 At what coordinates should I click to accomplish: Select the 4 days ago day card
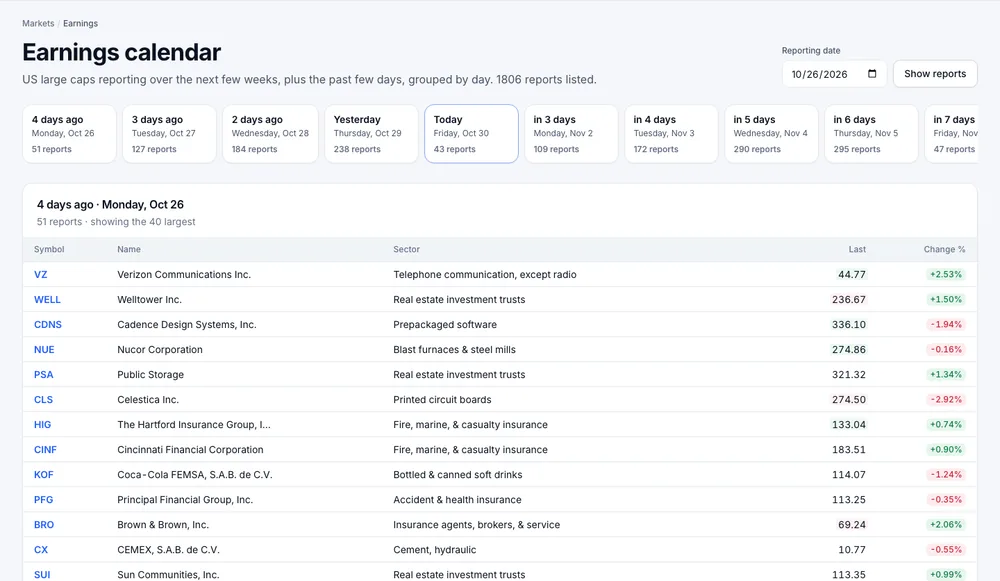(70, 134)
